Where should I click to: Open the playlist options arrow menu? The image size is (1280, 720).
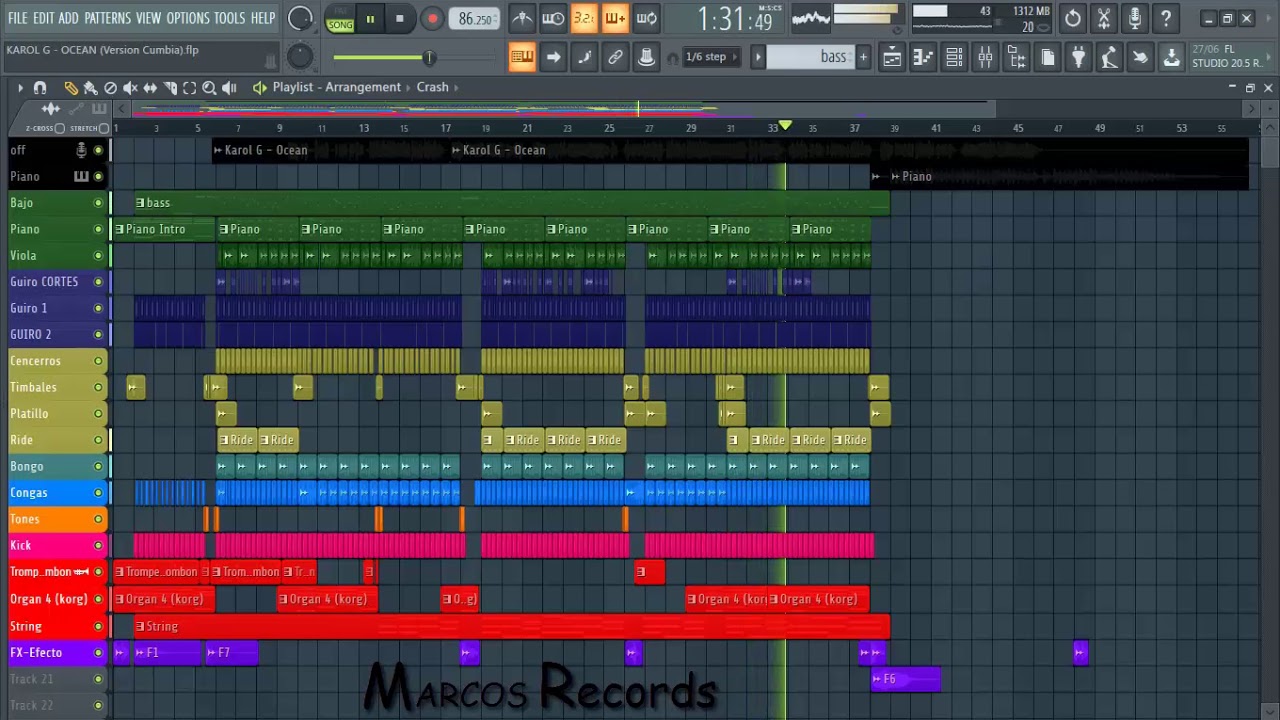pos(20,88)
